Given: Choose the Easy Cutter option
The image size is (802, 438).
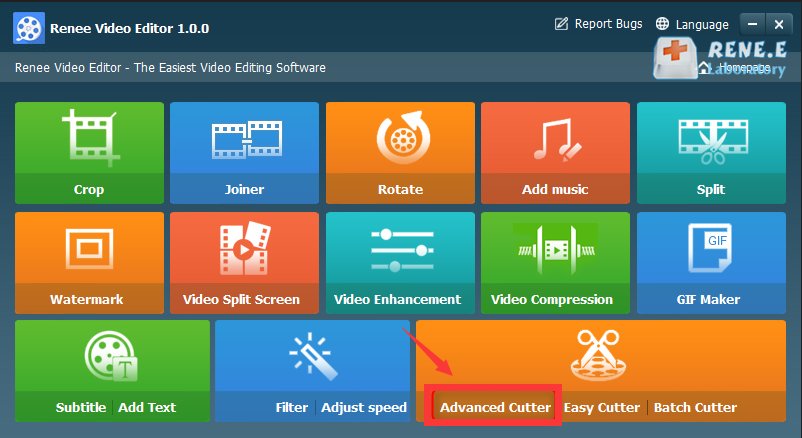Looking at the screenshot, I should 601,407.
